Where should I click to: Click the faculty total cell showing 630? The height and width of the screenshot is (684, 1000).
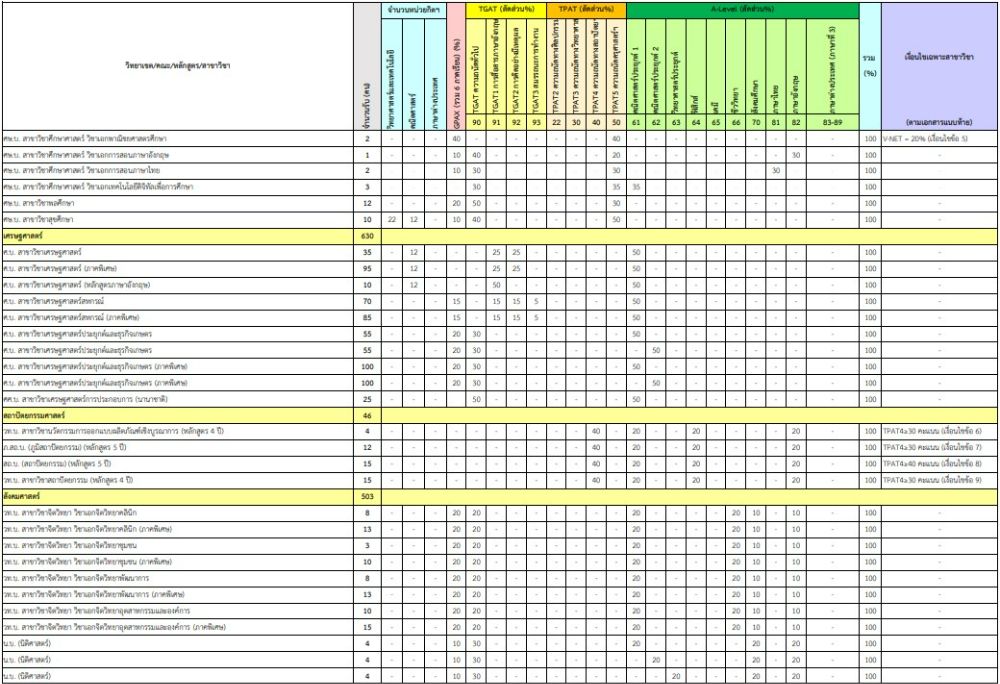click(367, 234)
